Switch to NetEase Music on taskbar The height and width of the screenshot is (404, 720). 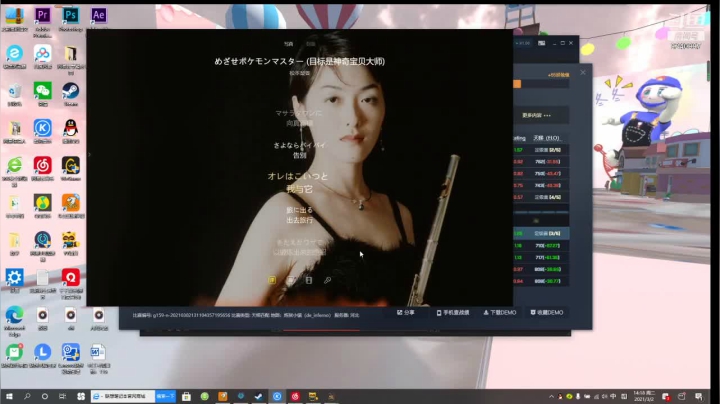point(295,396)
